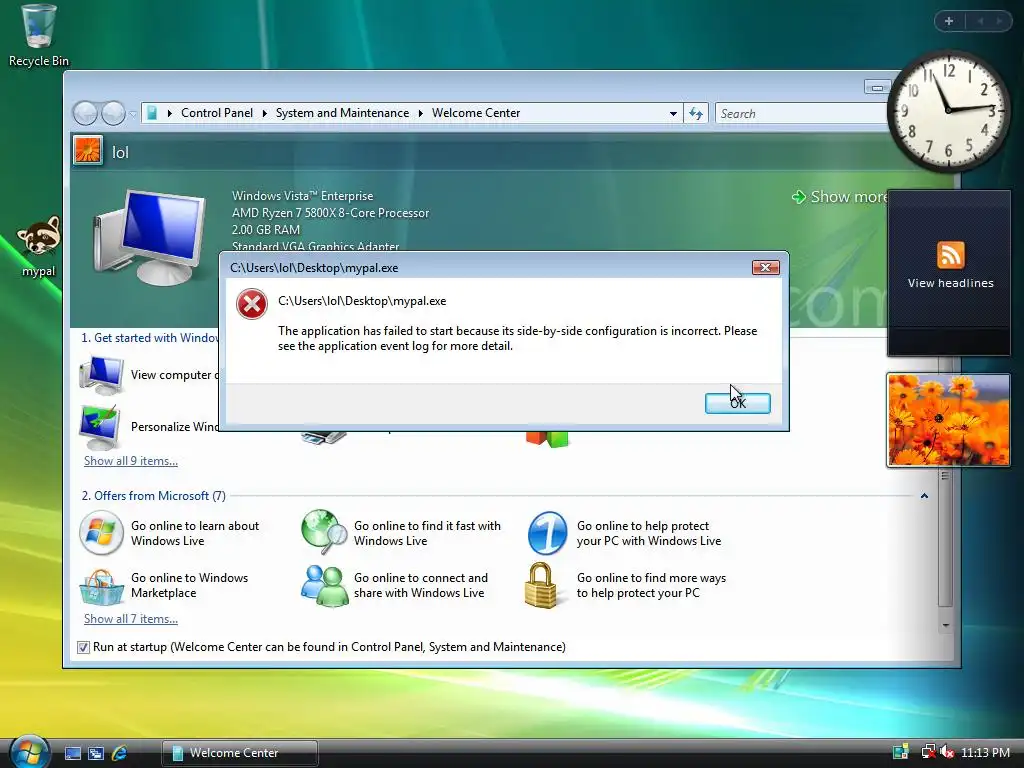Screen dimensions: 1024x768
Task: Click the Welcome Center scrollbar down arrow
Action: click(x=945, y=625)
